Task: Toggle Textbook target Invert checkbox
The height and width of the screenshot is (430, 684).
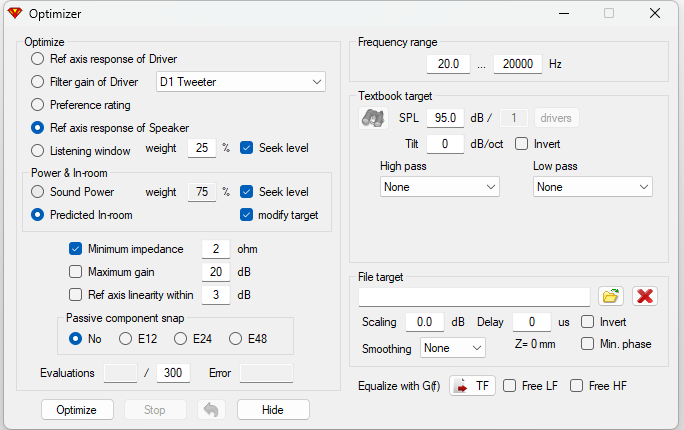Action: point(521,144)
